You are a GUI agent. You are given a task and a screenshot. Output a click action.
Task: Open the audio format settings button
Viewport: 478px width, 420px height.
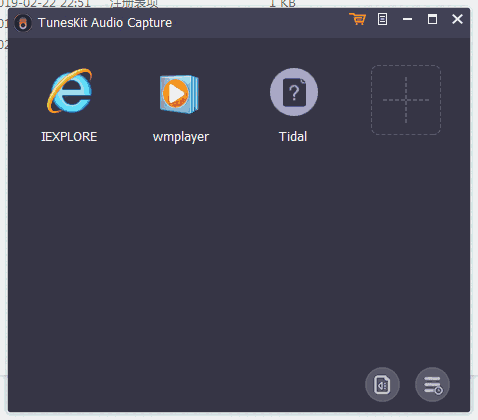382,385
